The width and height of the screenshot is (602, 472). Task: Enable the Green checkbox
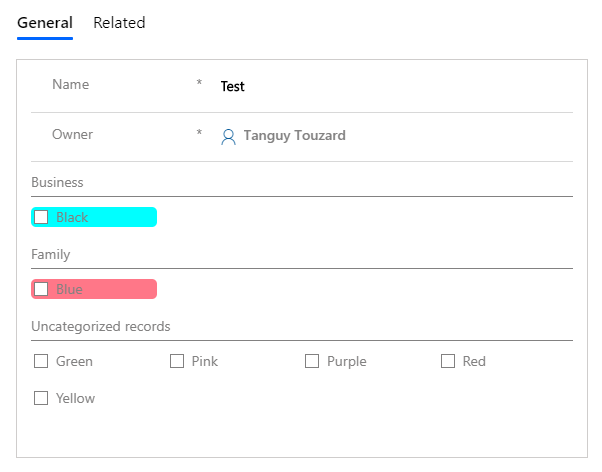click(x=41, y=361)
